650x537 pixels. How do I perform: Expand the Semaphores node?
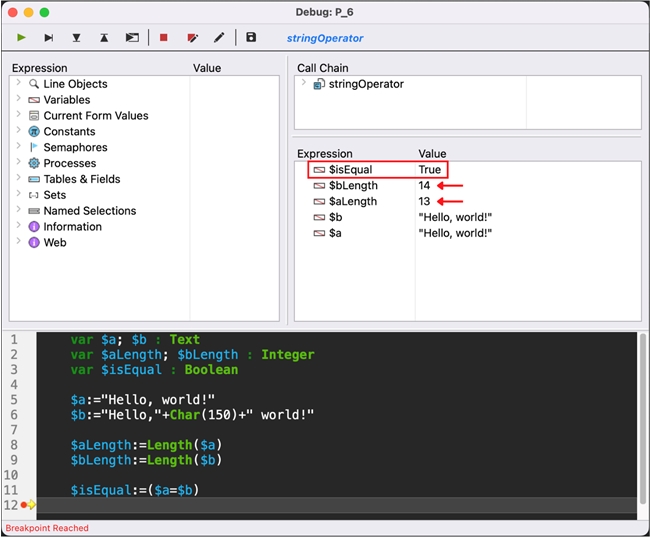(x=19, y=147)
